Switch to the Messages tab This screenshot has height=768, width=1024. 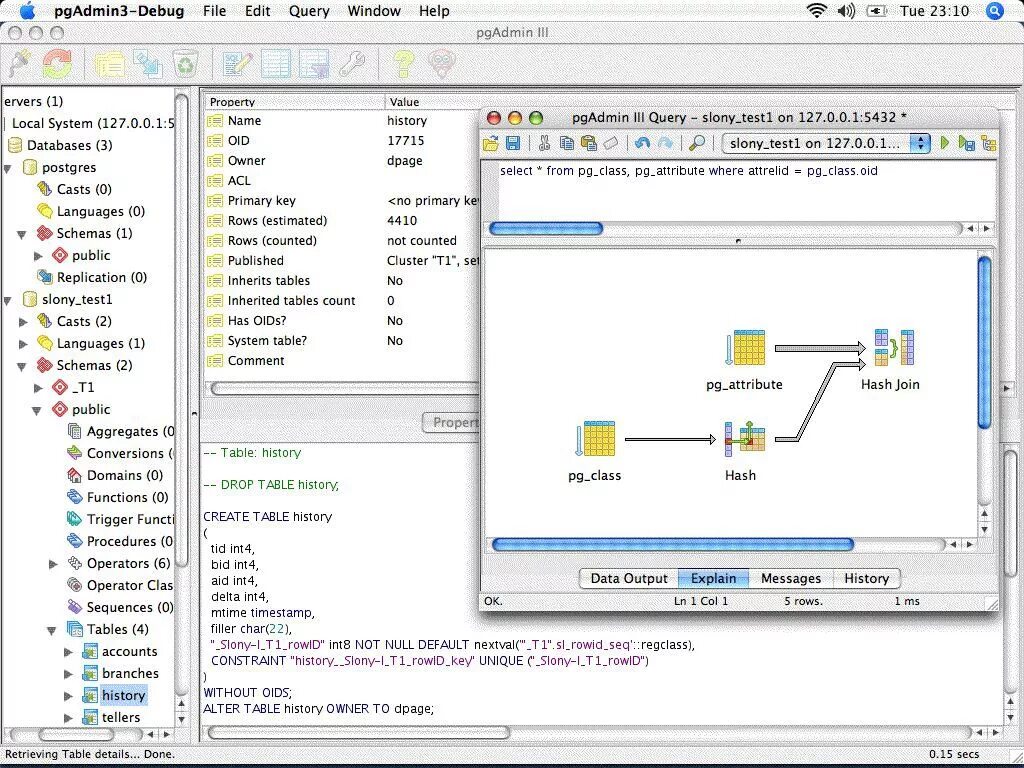(x=791, y=579)
